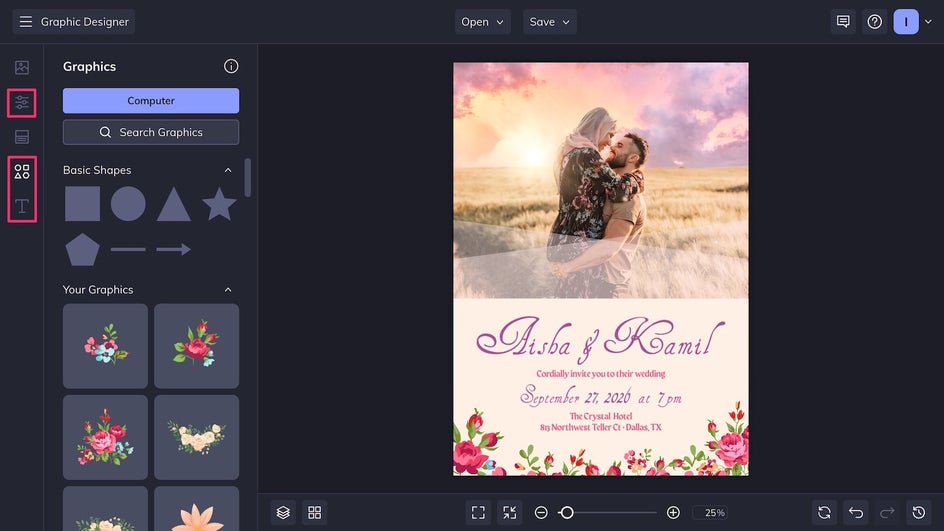The image size is (944, 531).
Task: Select the cream white flower garland graphic
Action: 196,438
